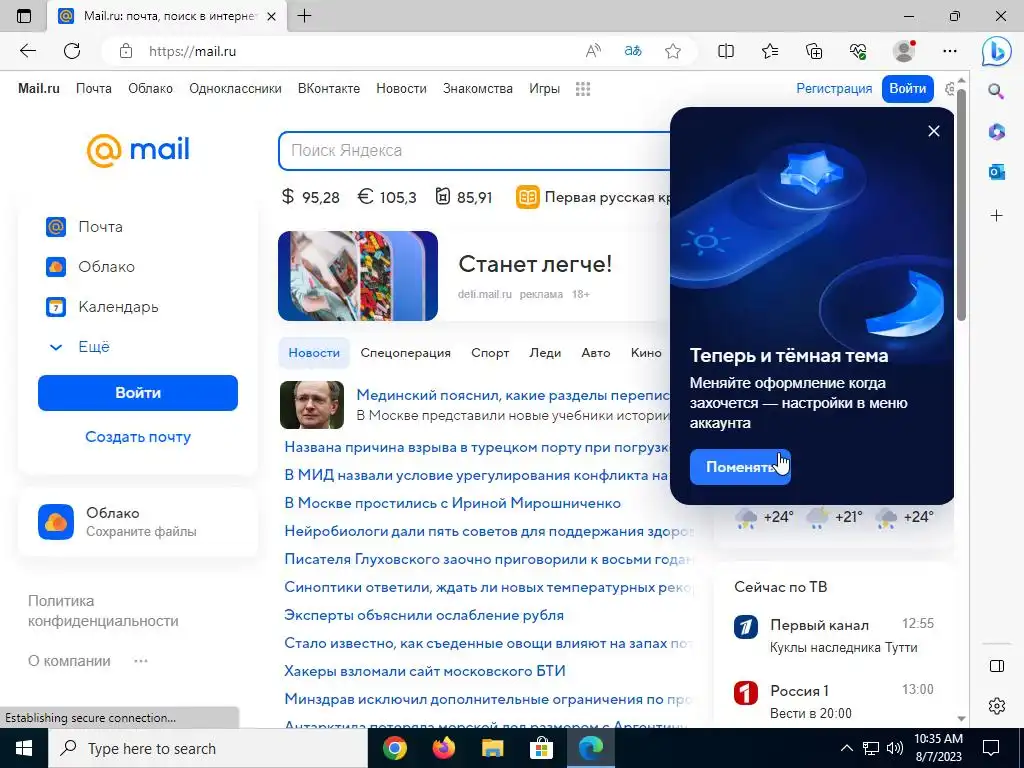
Task: Open Одноклассники in top navigation
Action: (235, 89)
